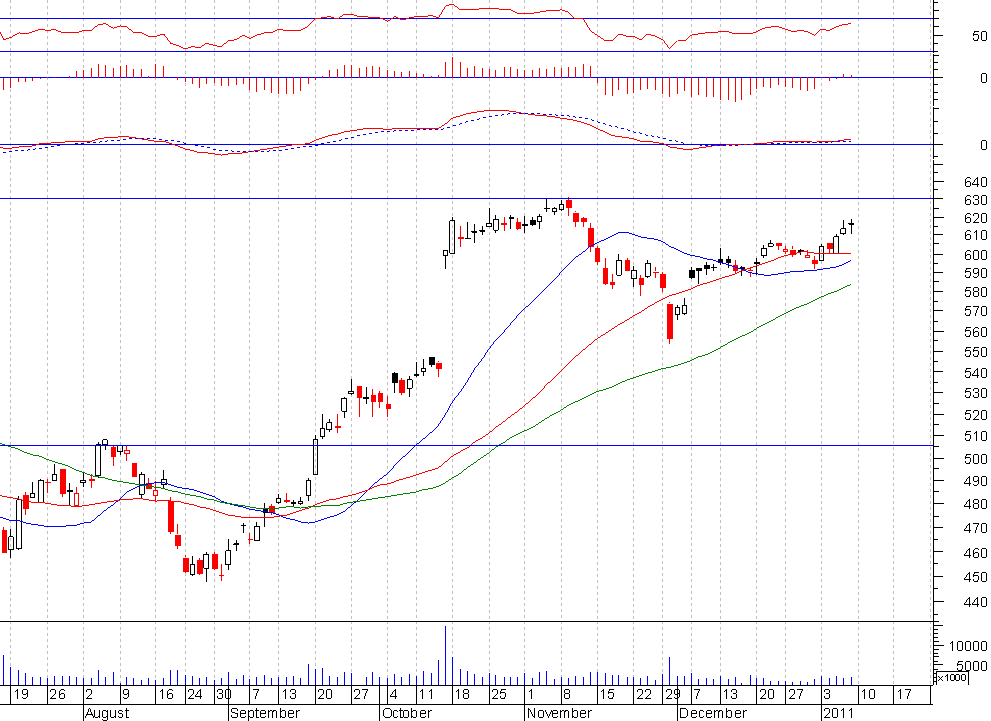Click the tallest volume bar in mid-October

pyautogui.click(x=446, y=655)
